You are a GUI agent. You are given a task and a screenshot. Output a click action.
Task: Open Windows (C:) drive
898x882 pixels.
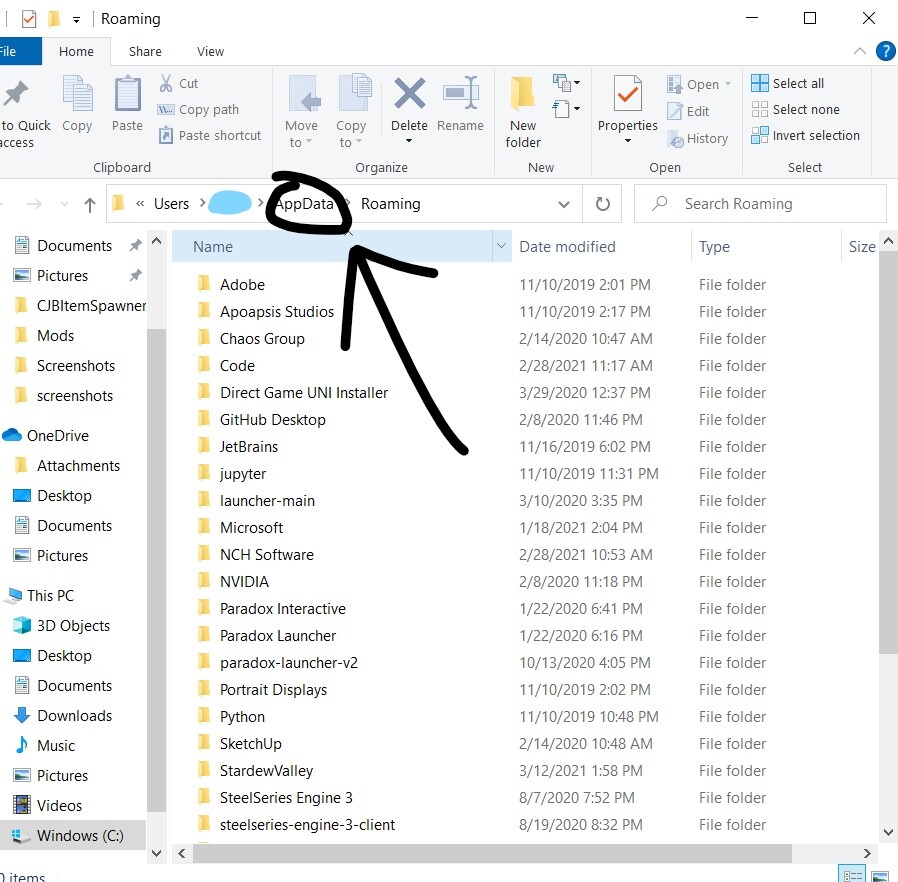[x=73, y=836]
